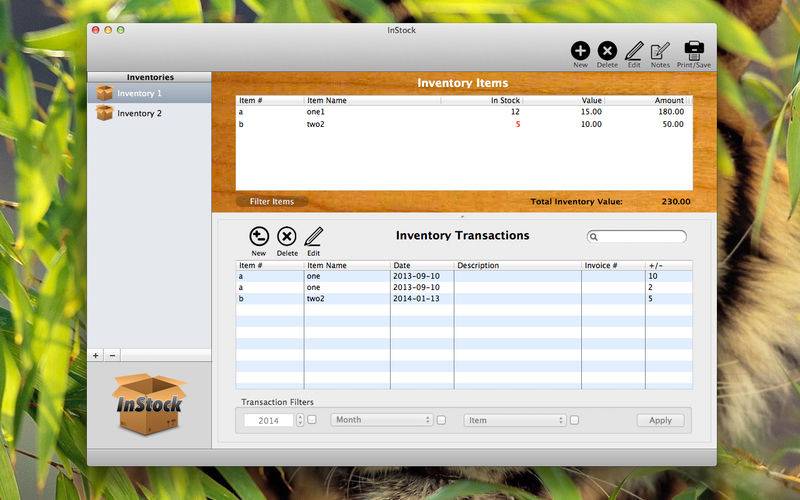Click the New item icon in top toolbar

580,50
